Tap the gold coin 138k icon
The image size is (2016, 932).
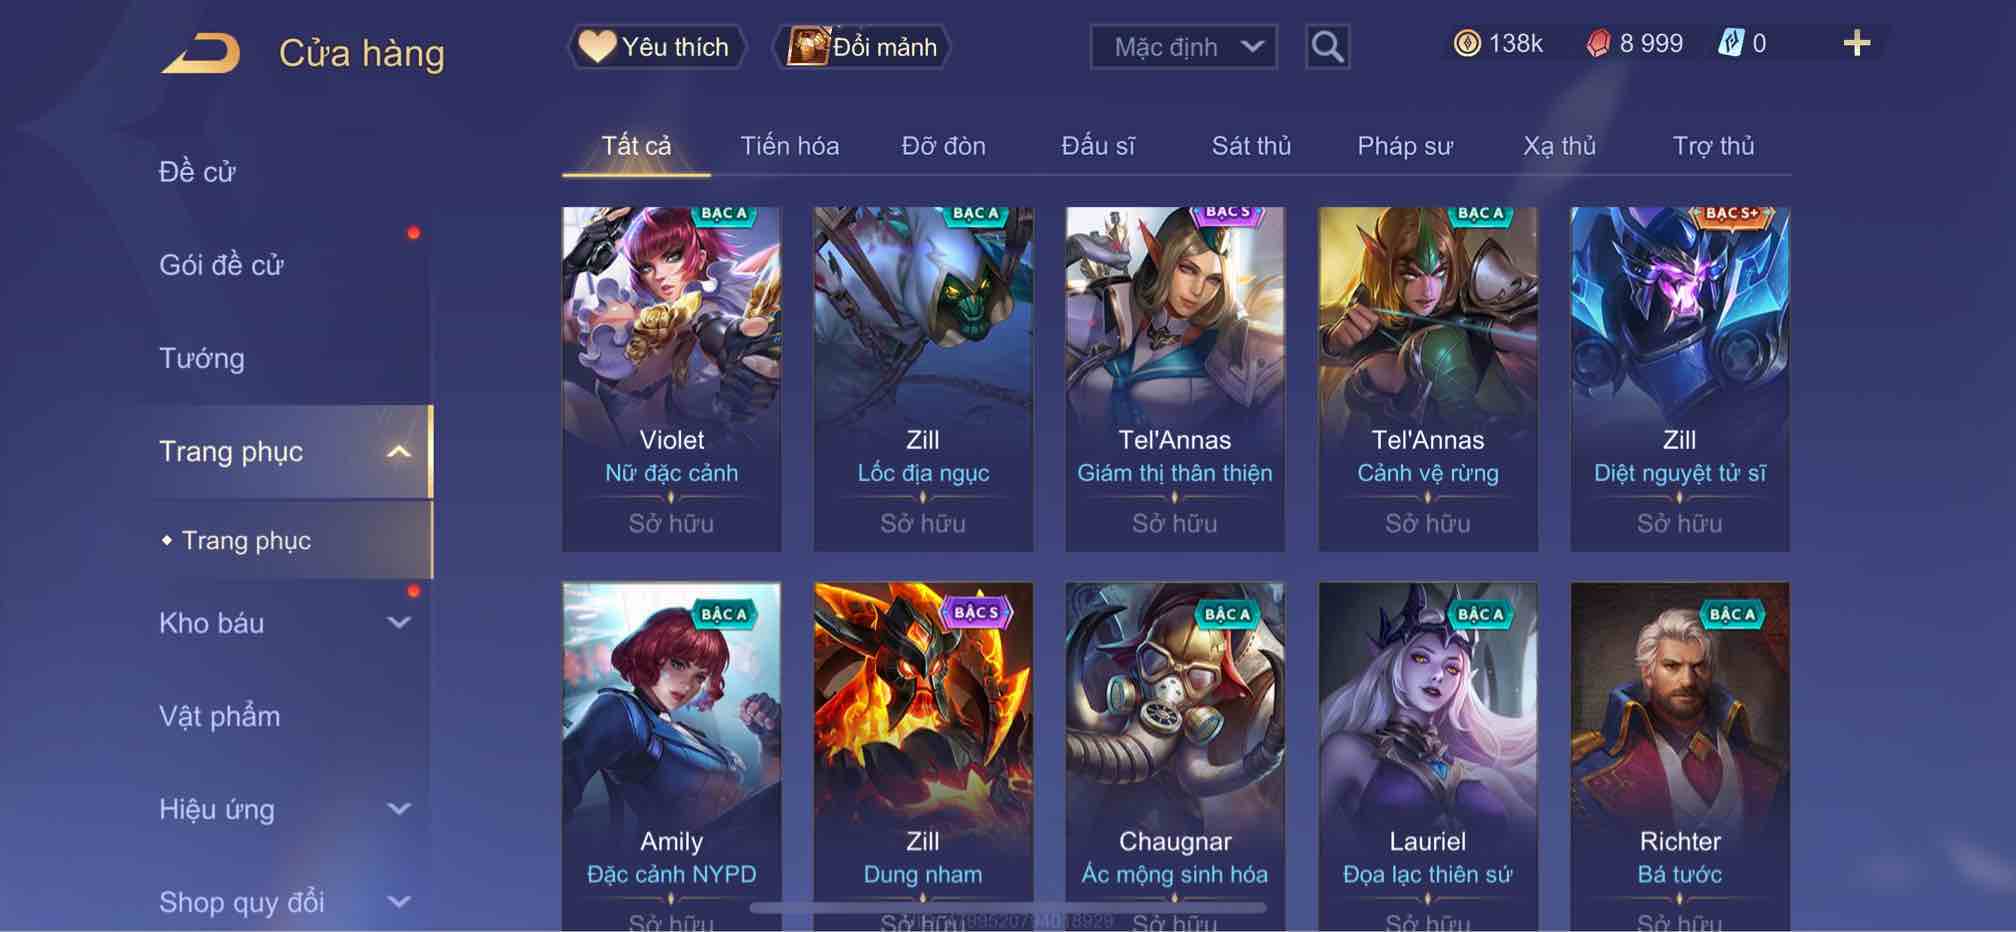[1467, 43]
